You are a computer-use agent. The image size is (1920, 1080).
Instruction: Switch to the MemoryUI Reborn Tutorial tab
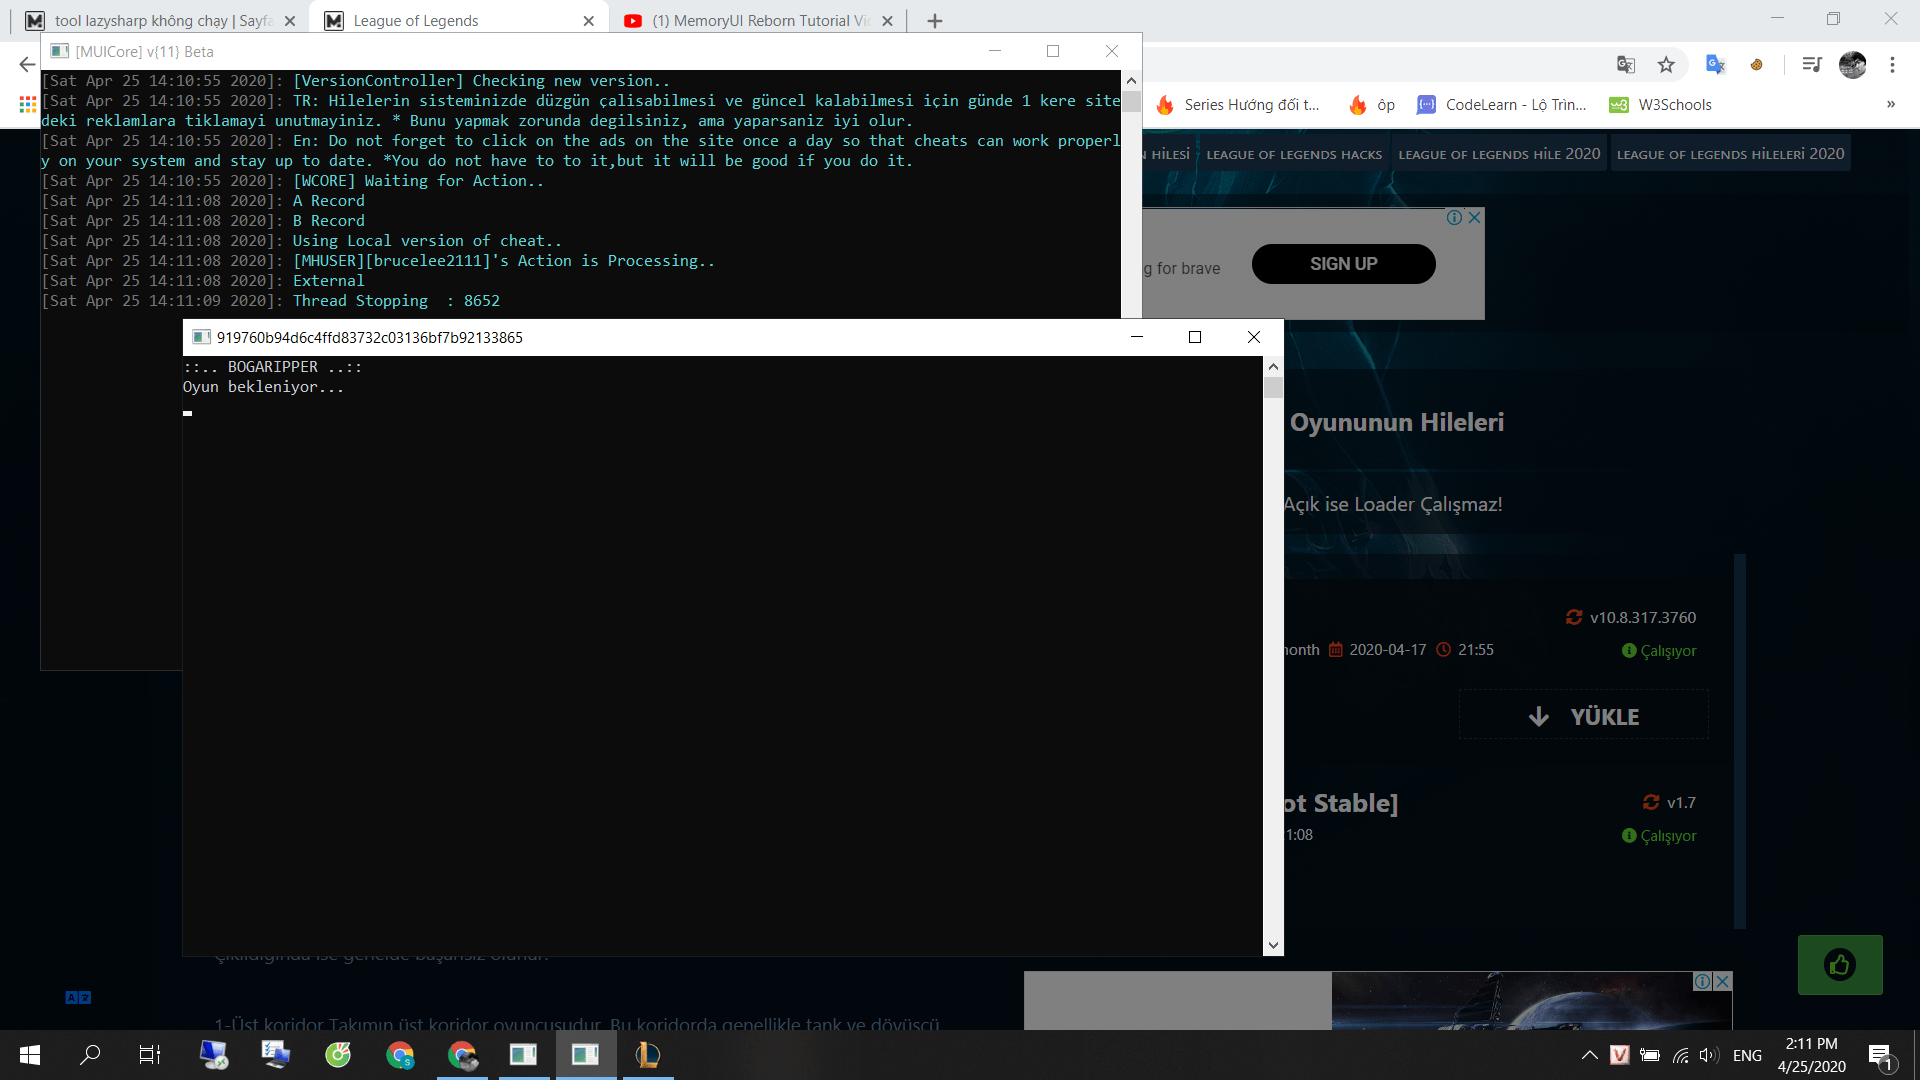[x=758, y=21]
